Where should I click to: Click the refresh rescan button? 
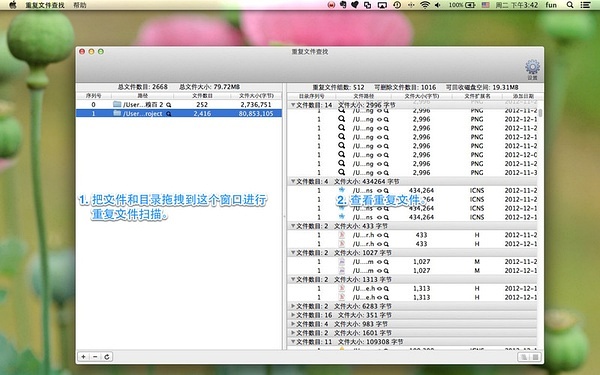(107, 357)
